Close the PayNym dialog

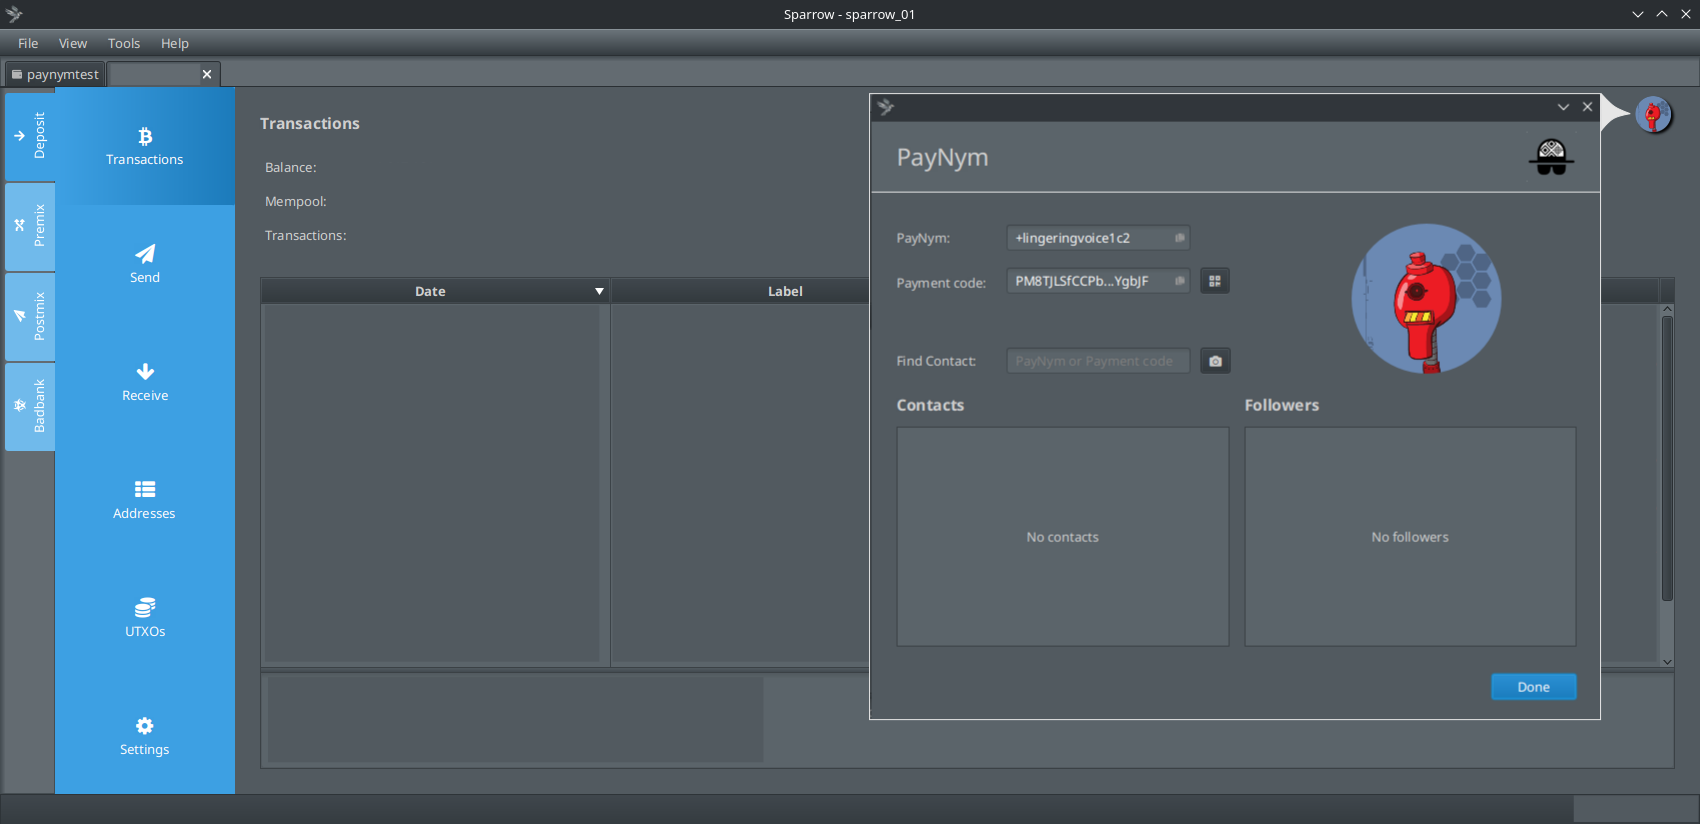click(x=1587, y=107)
